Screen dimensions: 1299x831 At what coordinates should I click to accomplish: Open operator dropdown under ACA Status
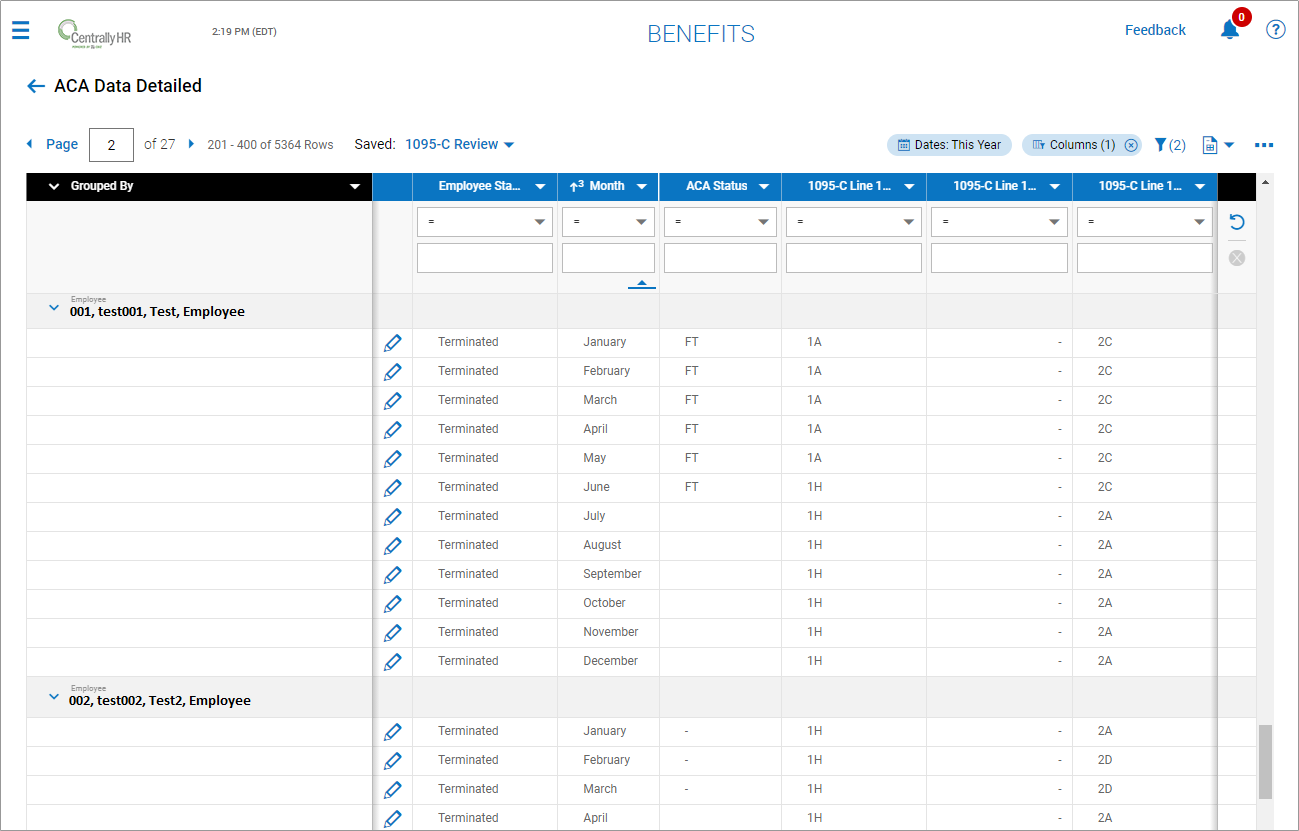click(720, 222)
